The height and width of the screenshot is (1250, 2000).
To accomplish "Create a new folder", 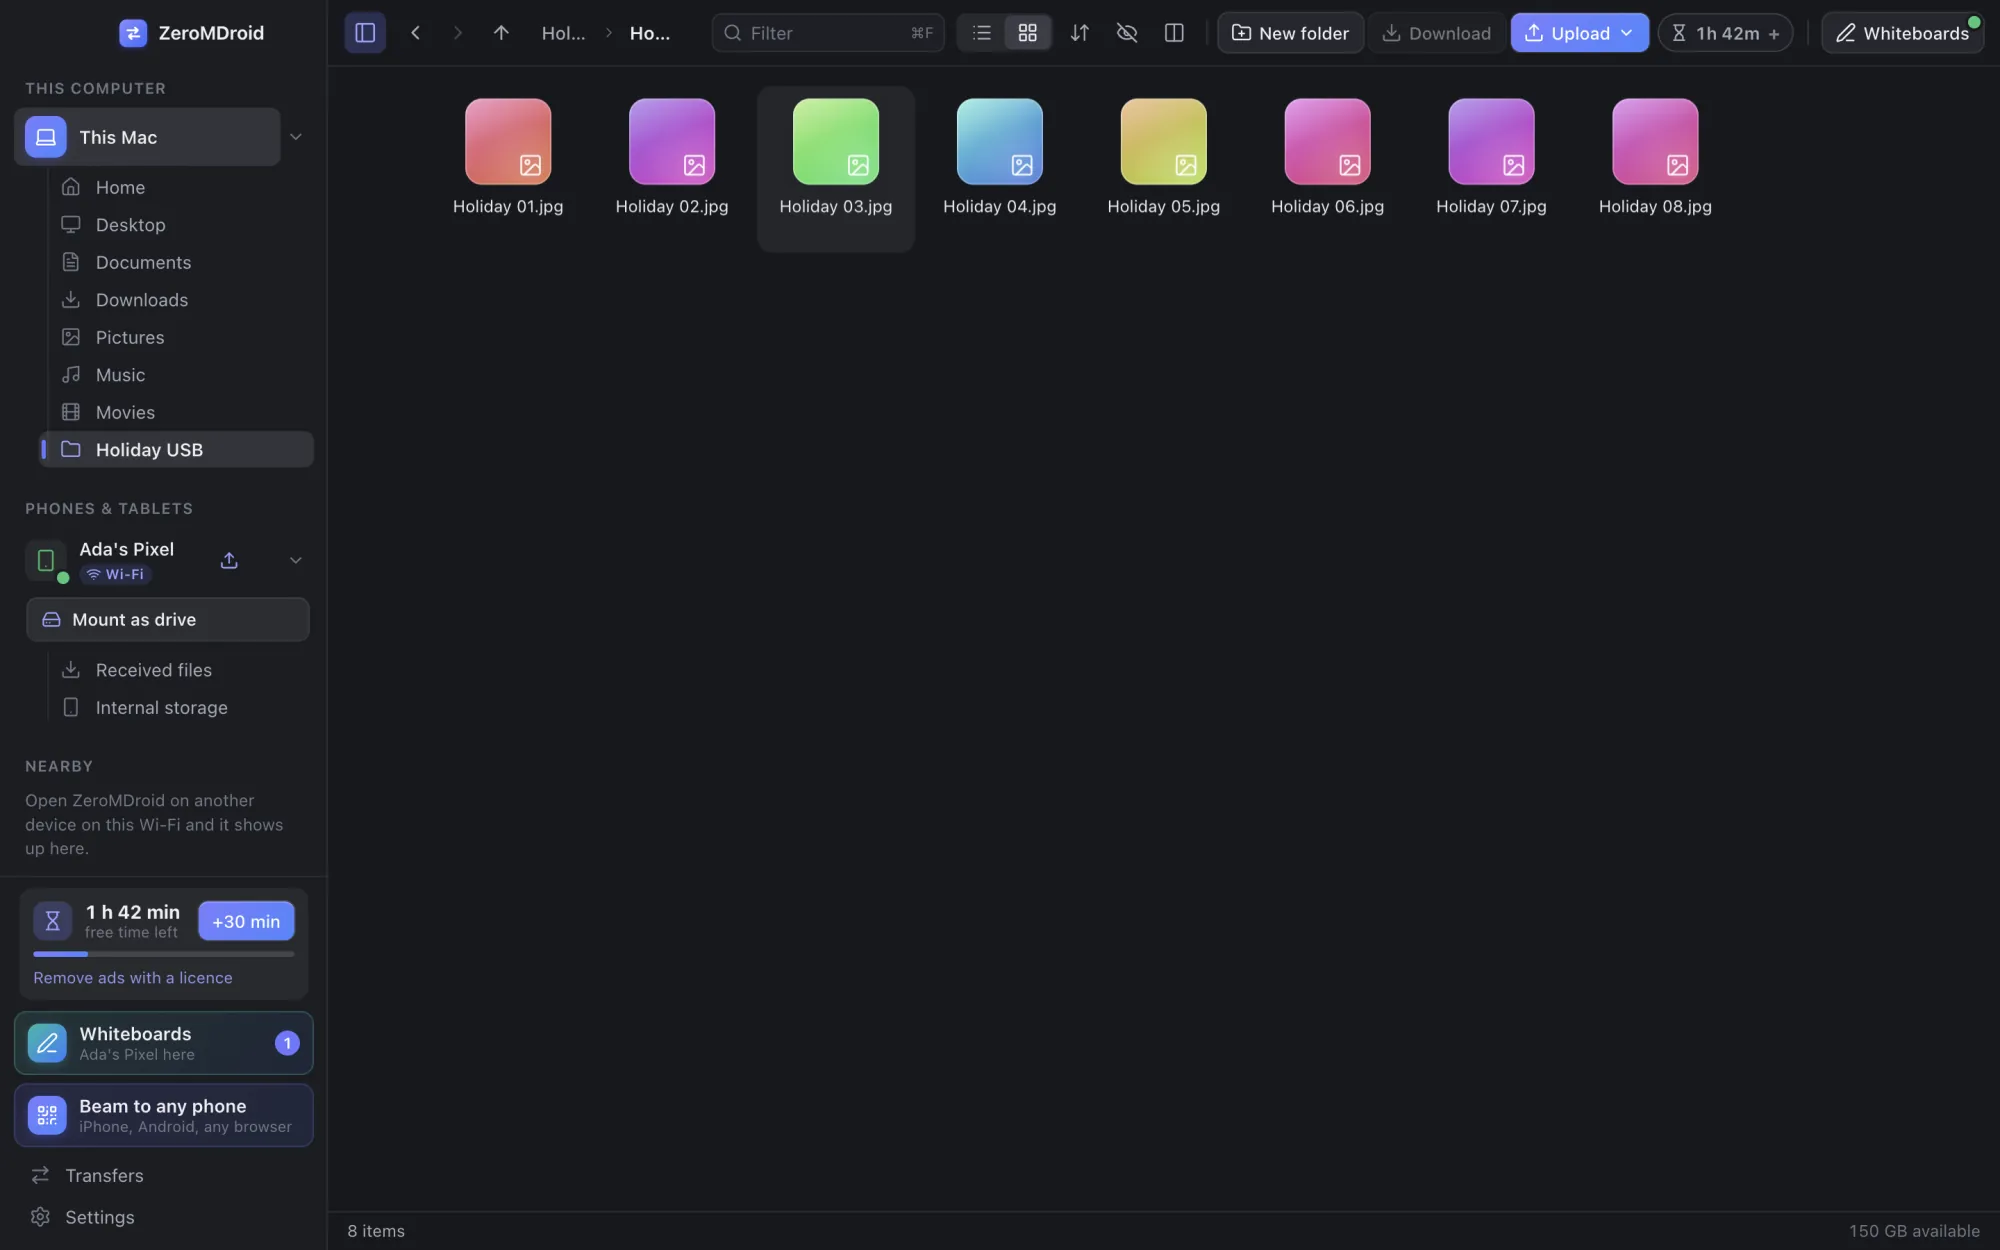I will click(1290, 33).
